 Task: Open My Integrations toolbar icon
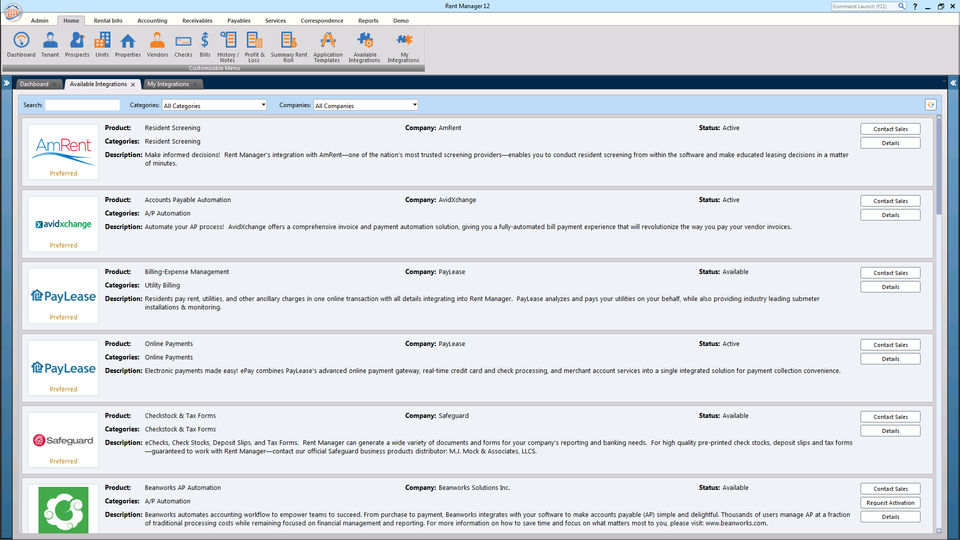403,47
